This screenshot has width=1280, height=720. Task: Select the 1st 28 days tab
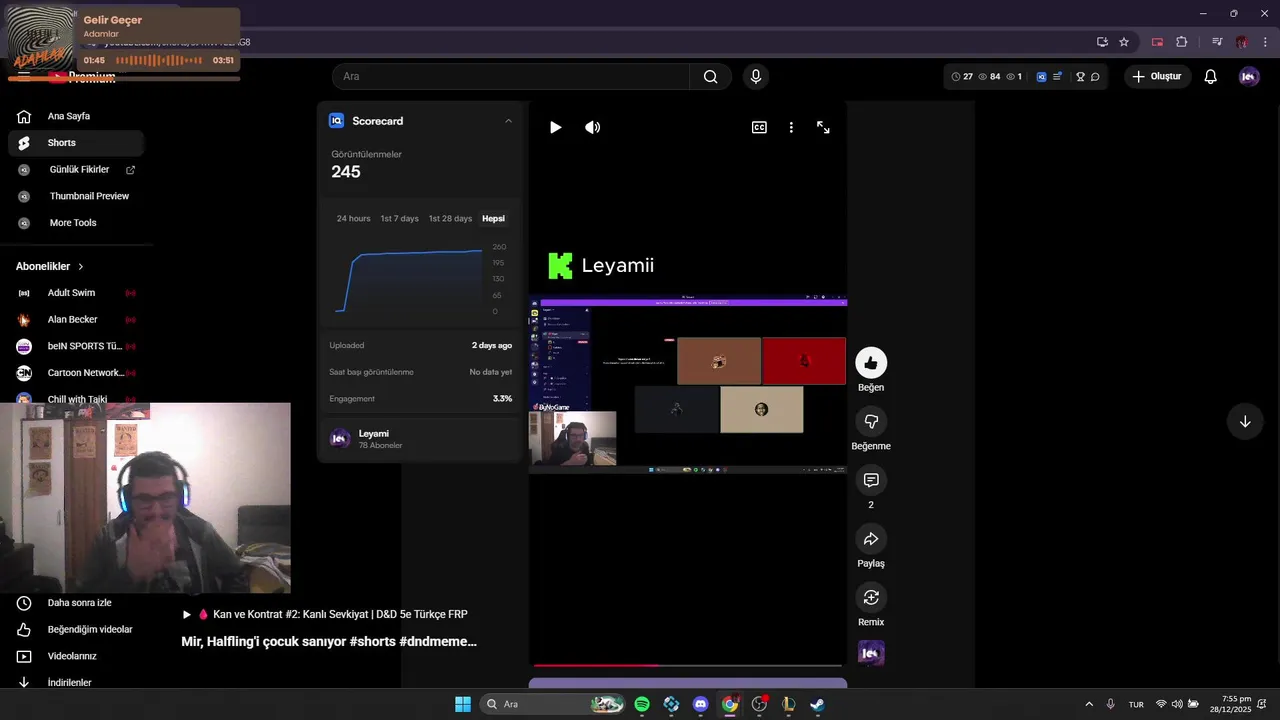(x=450, y=218)
